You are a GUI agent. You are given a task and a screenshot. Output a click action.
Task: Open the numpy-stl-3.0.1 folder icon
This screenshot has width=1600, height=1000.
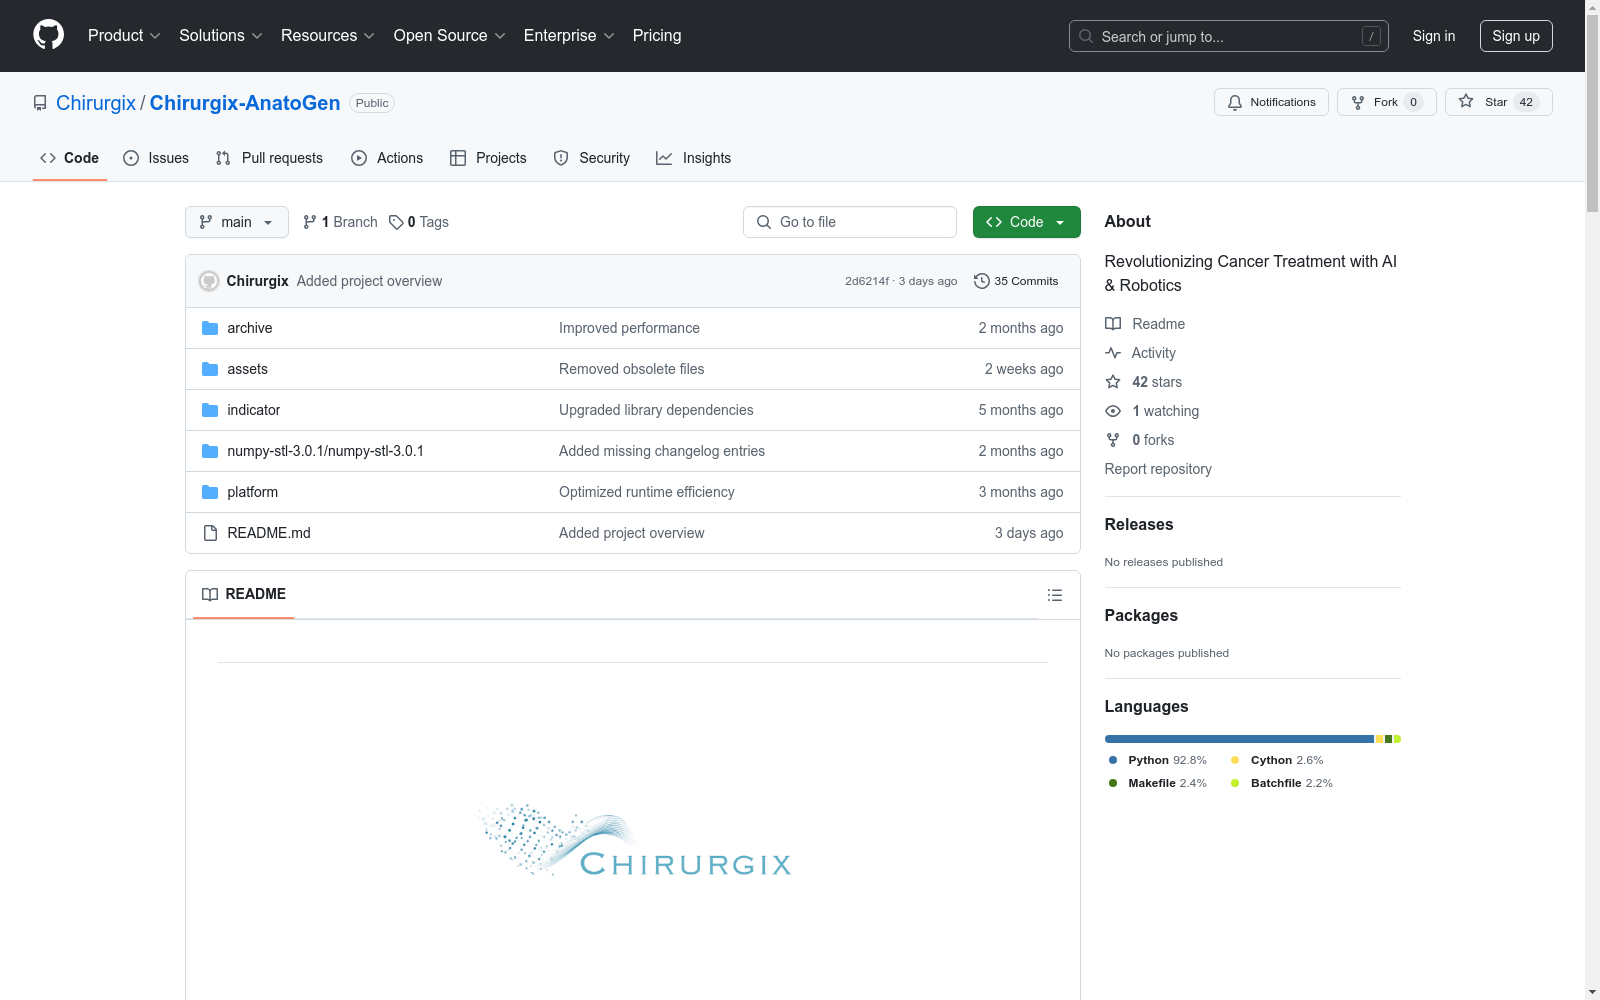[x=210, y=451]
